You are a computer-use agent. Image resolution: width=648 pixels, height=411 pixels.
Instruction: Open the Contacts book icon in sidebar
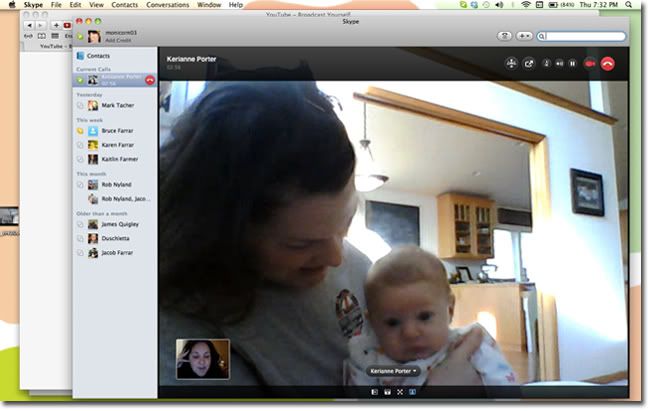[x=81, y=55]
